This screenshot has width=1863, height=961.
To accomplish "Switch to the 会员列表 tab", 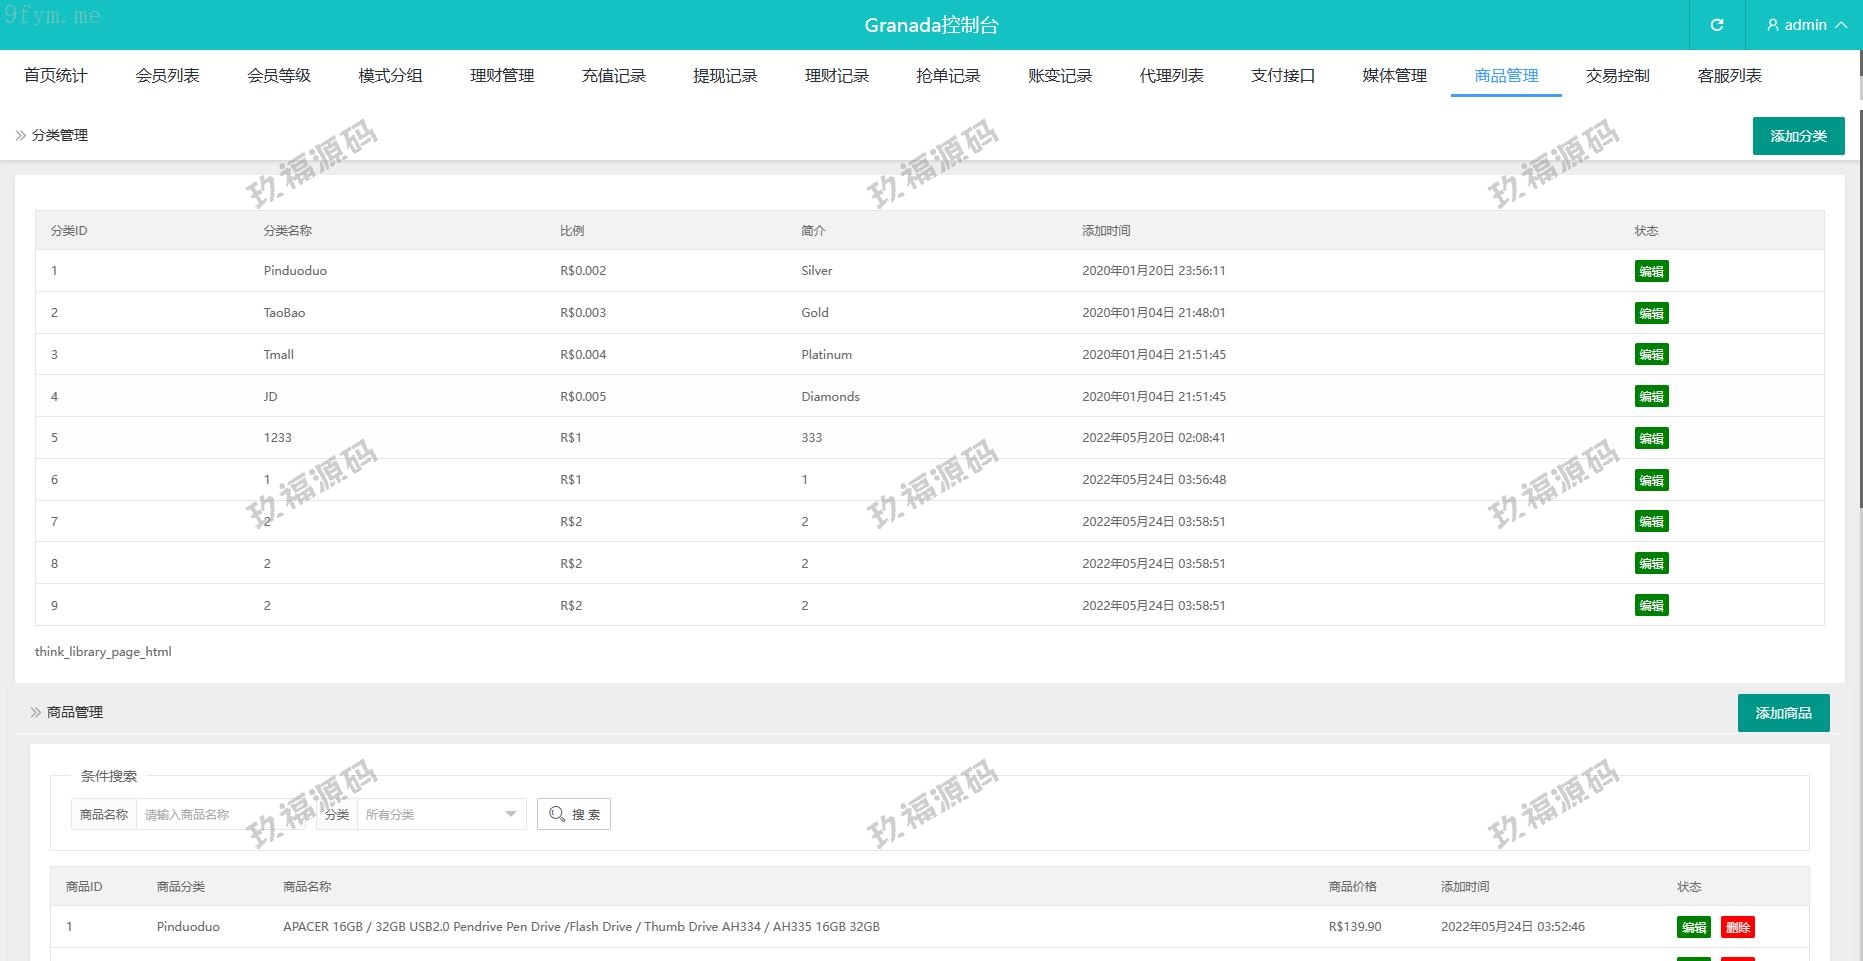I will pos(167,76).
